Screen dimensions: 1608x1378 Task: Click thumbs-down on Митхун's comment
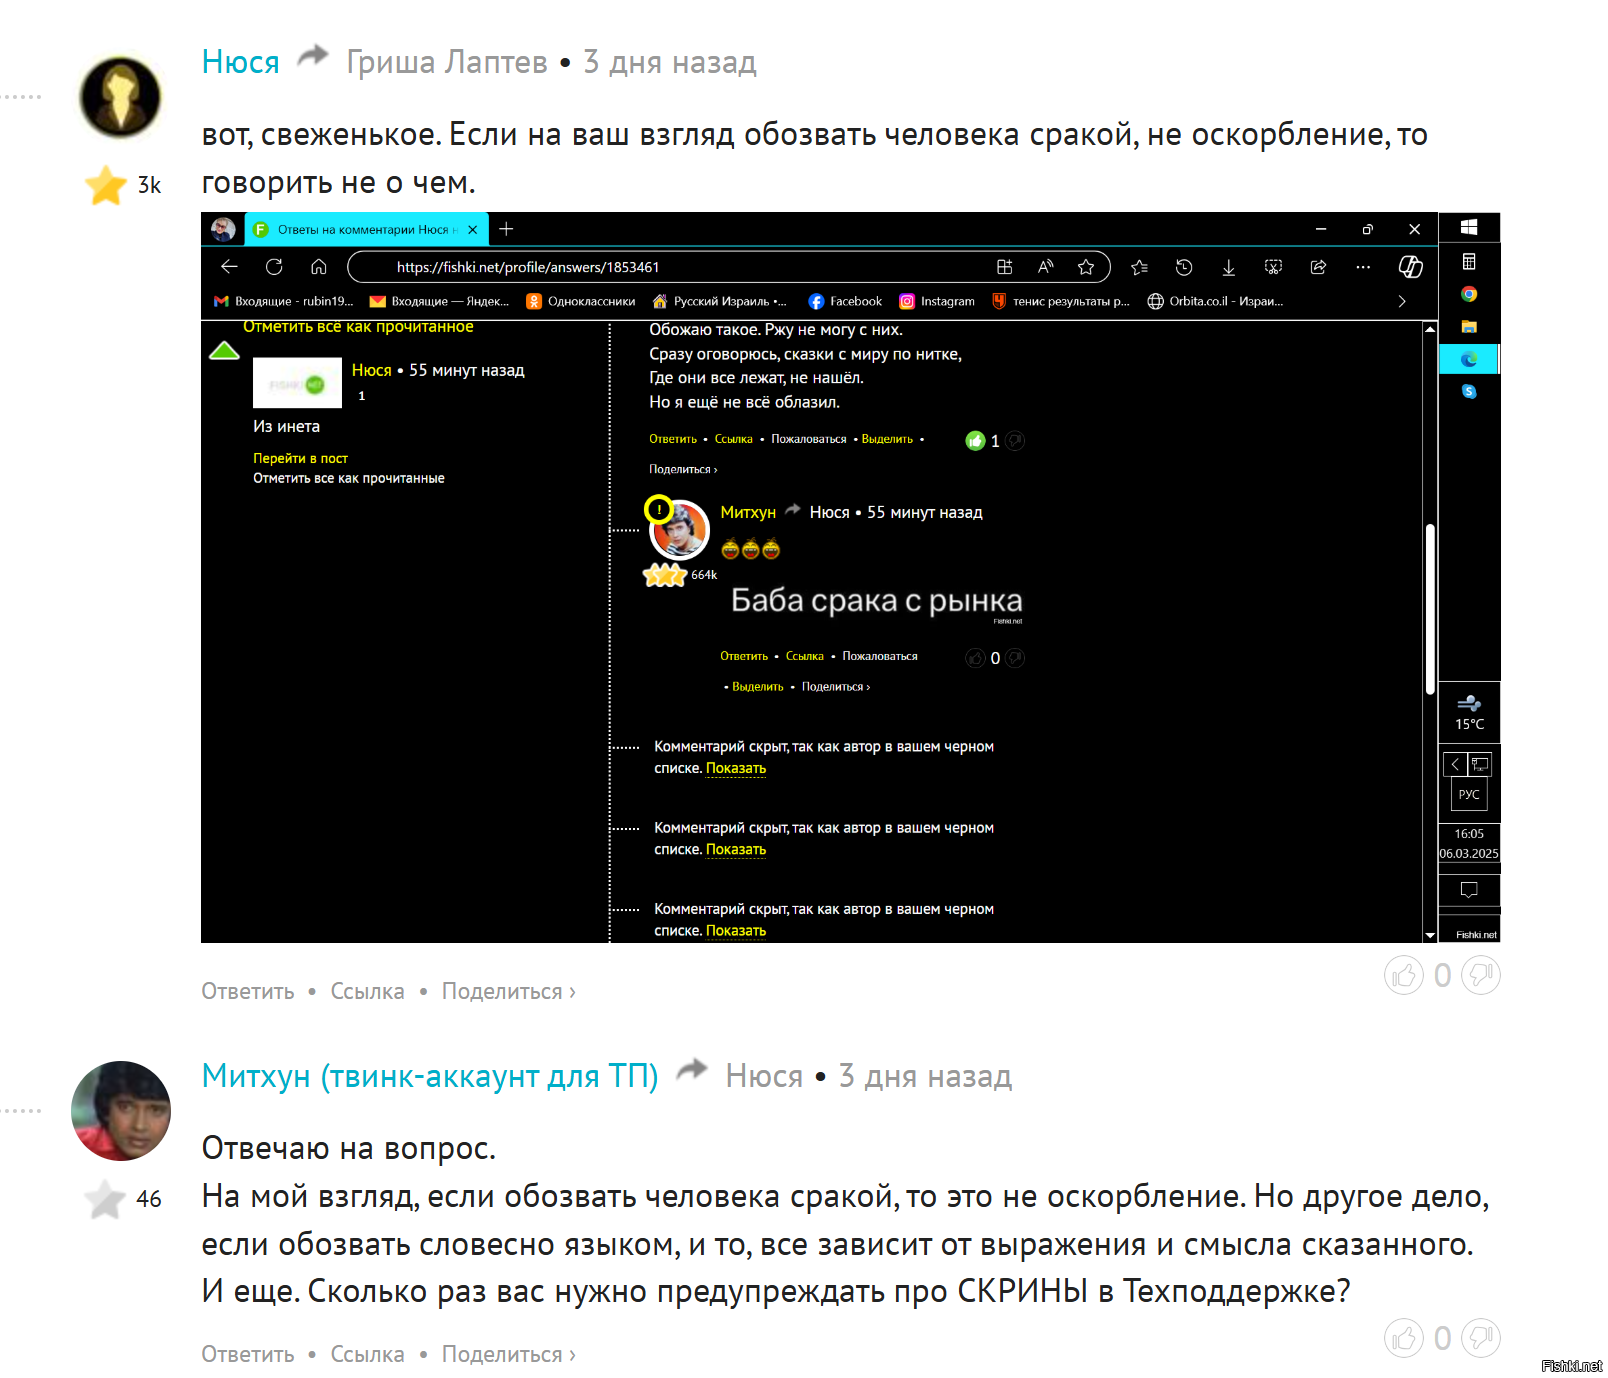pos(1481,1338)
